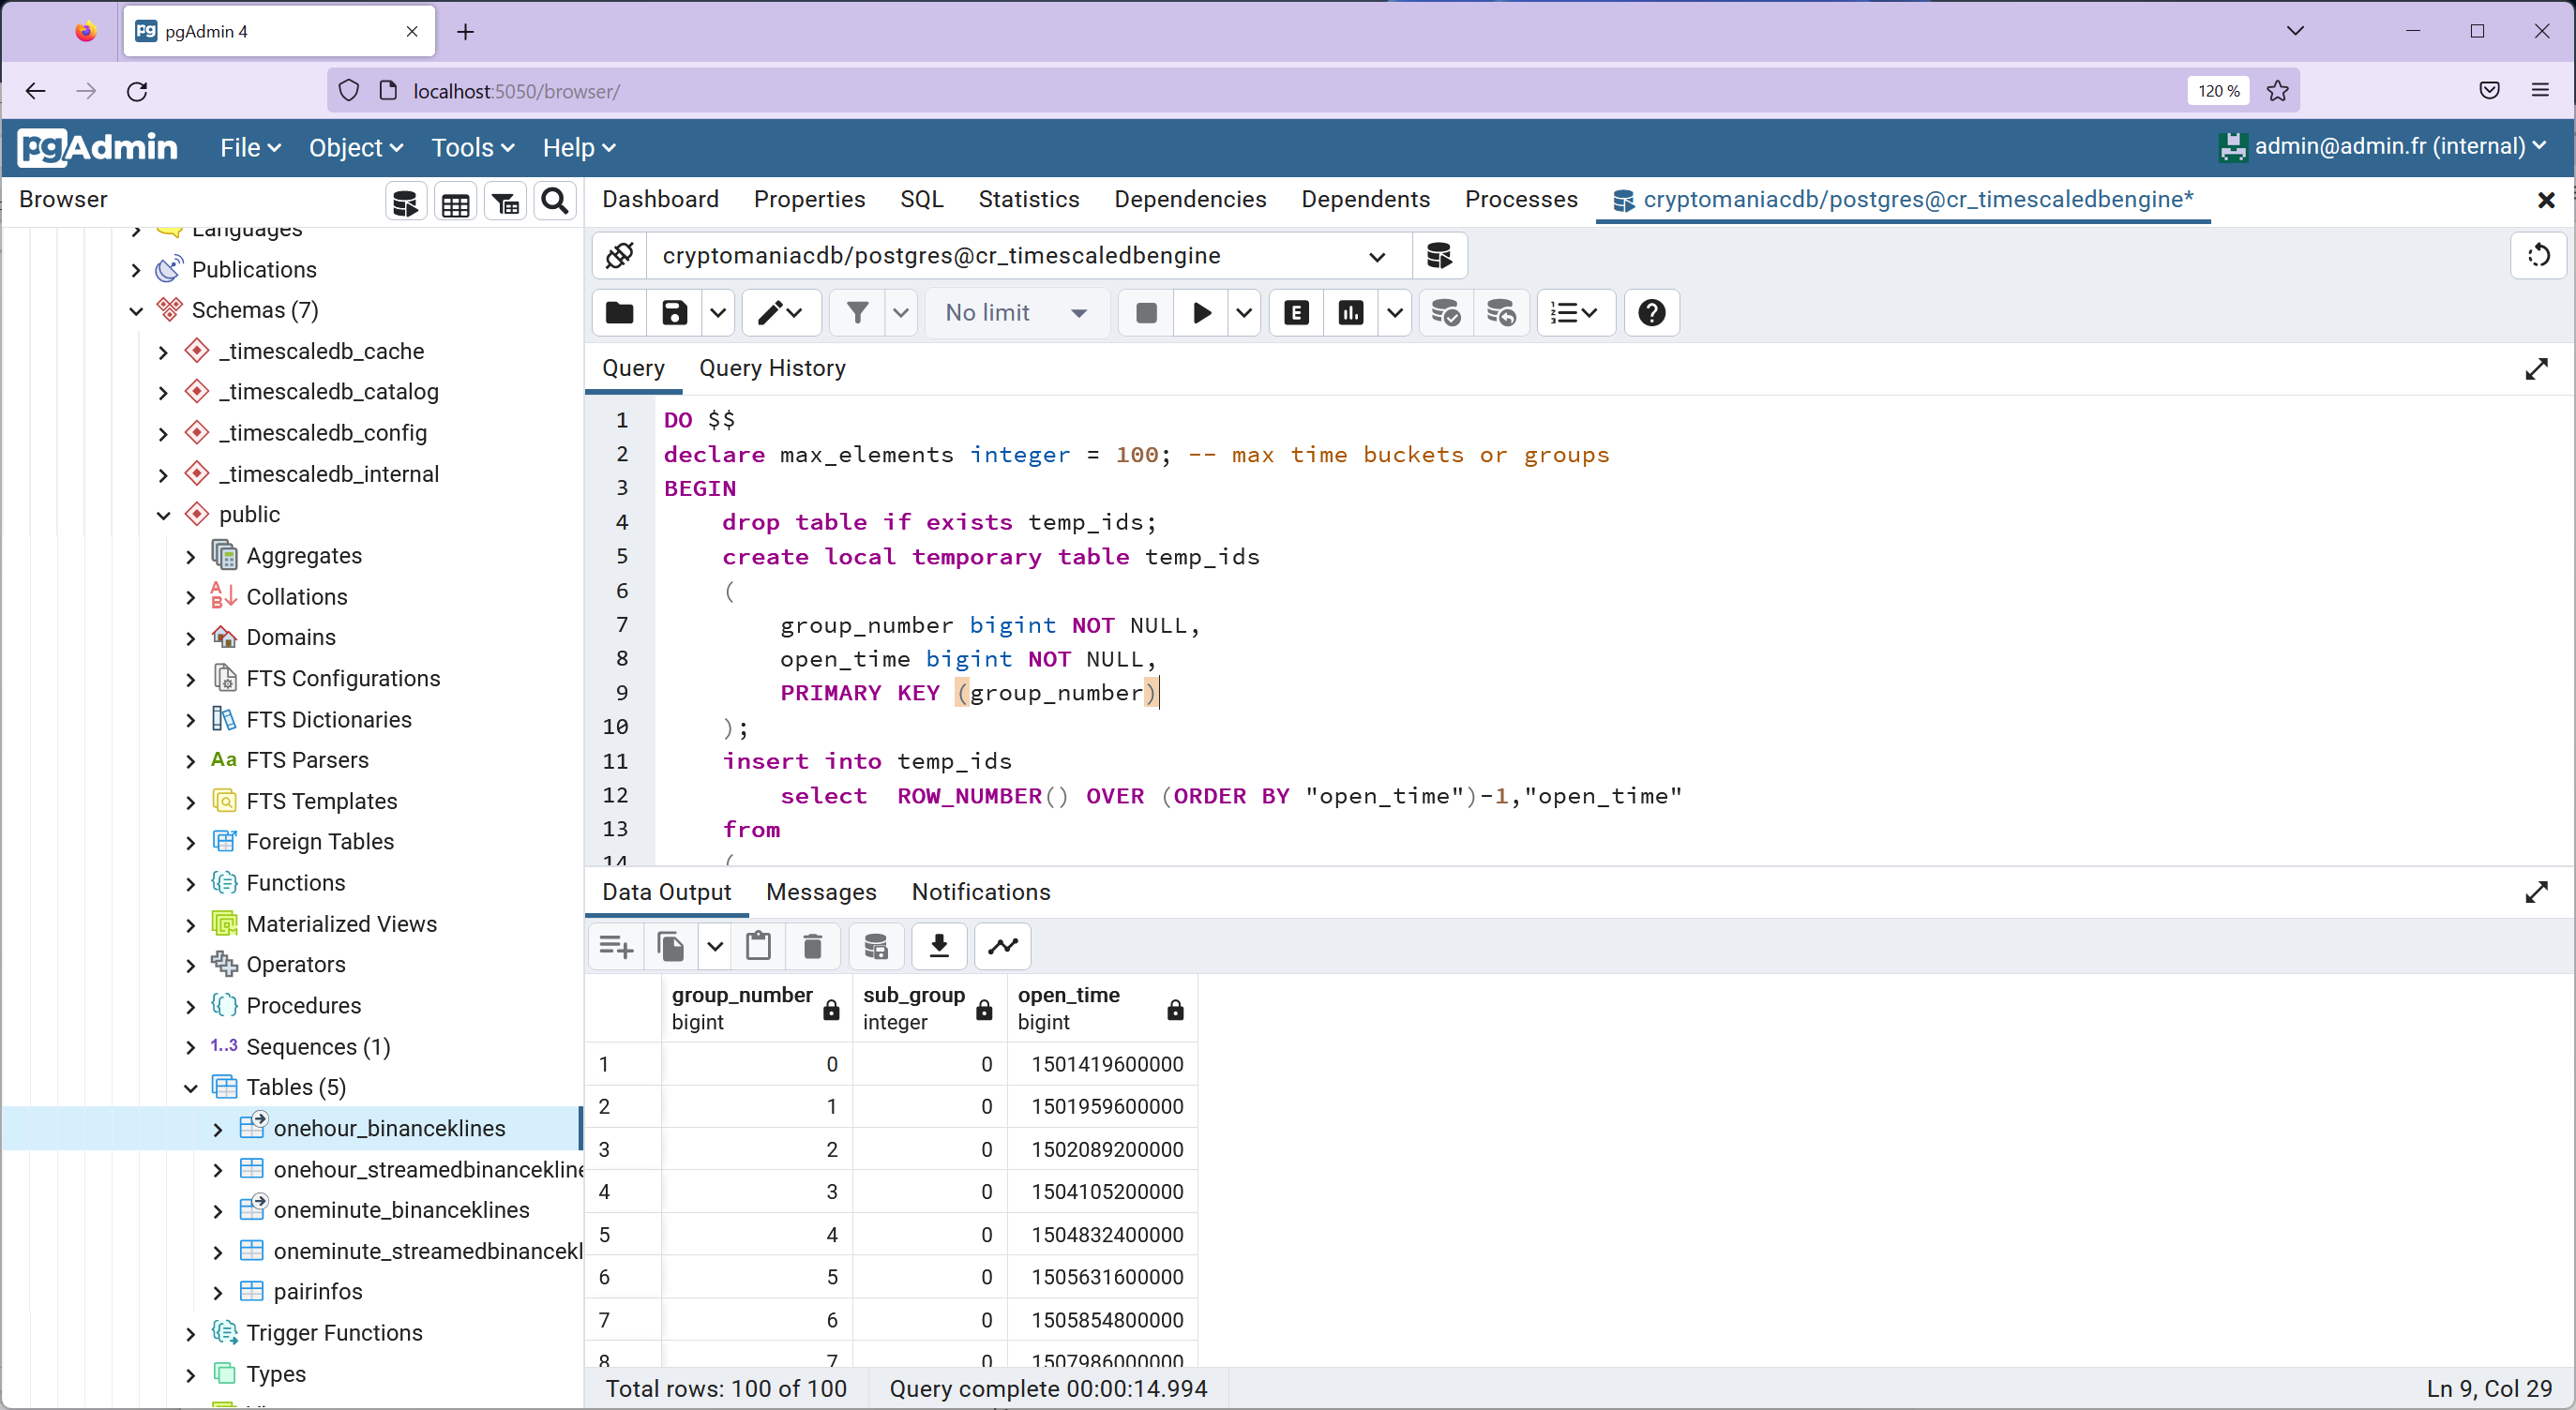Stop the query with the stop button
This screenshot has width=2576, height=1410.
(x=1147, y=313)
